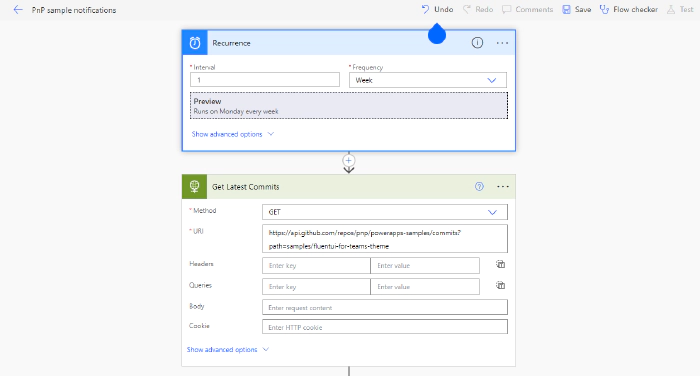Click the Cookie input field
Screen dimensions: 700x376
[385, 327]
